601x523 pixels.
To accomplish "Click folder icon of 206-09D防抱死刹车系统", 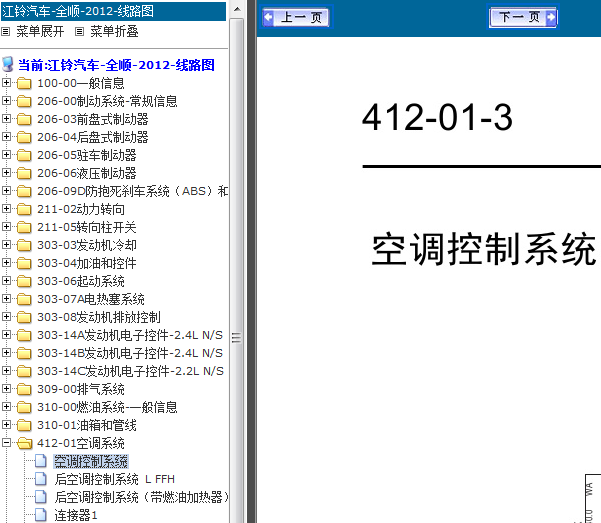I will click(x=24, y=191).
